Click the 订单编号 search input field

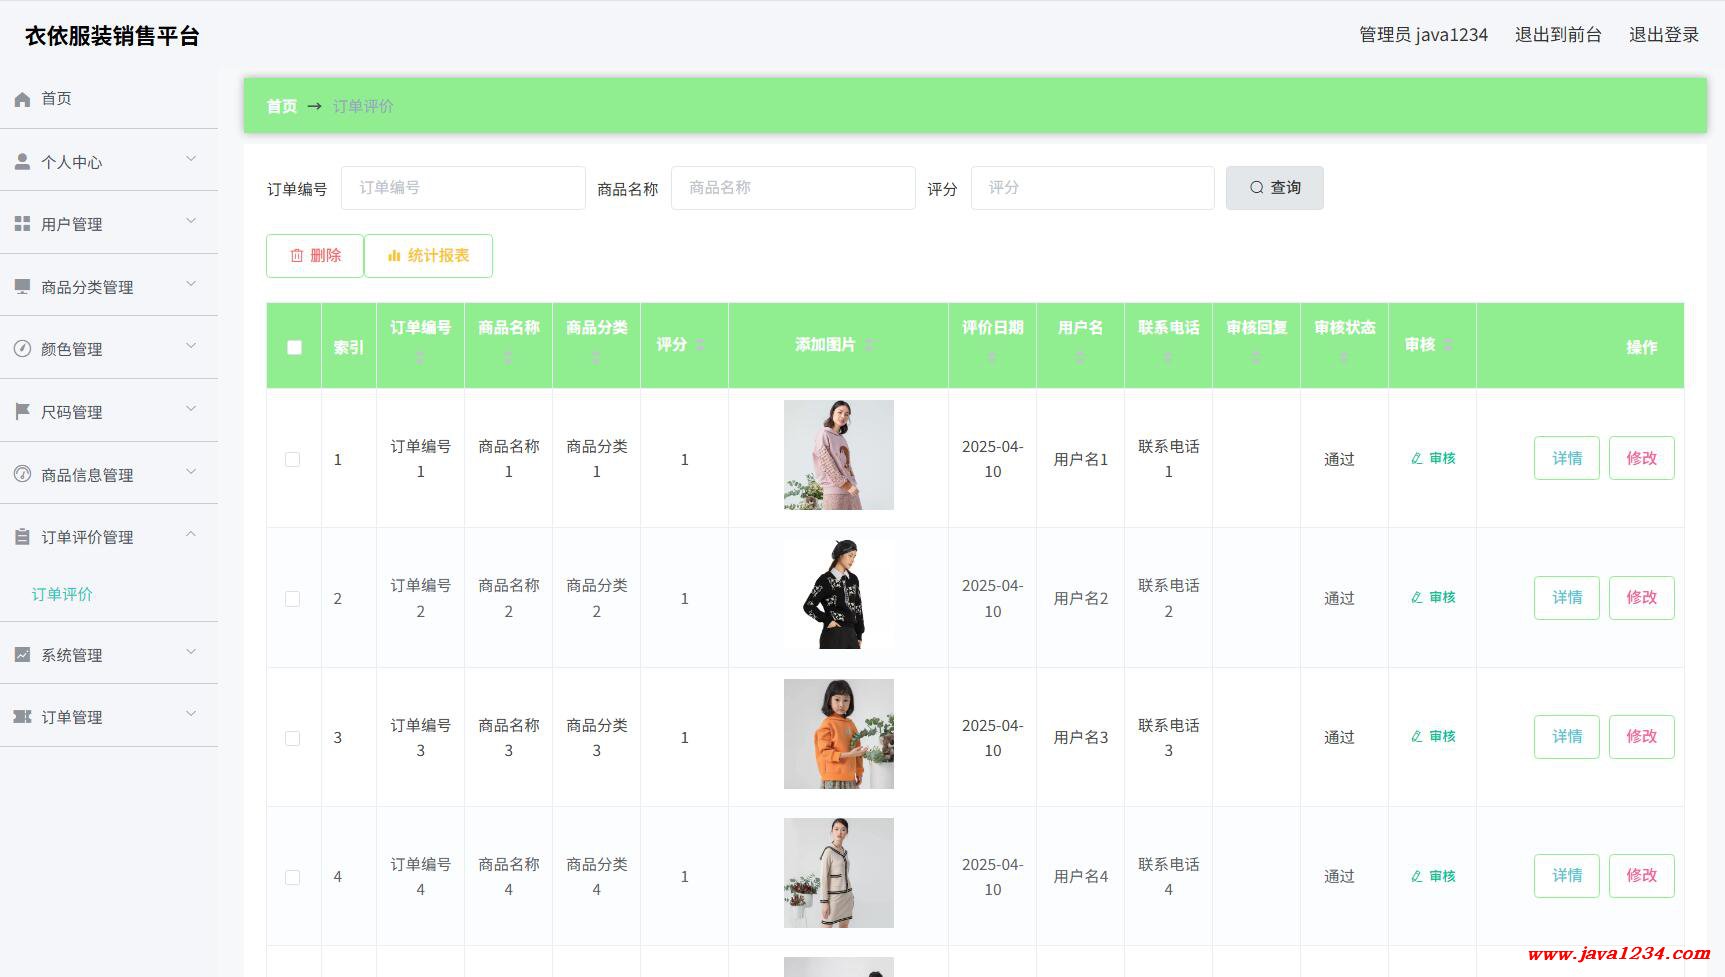tap(463, 188)
